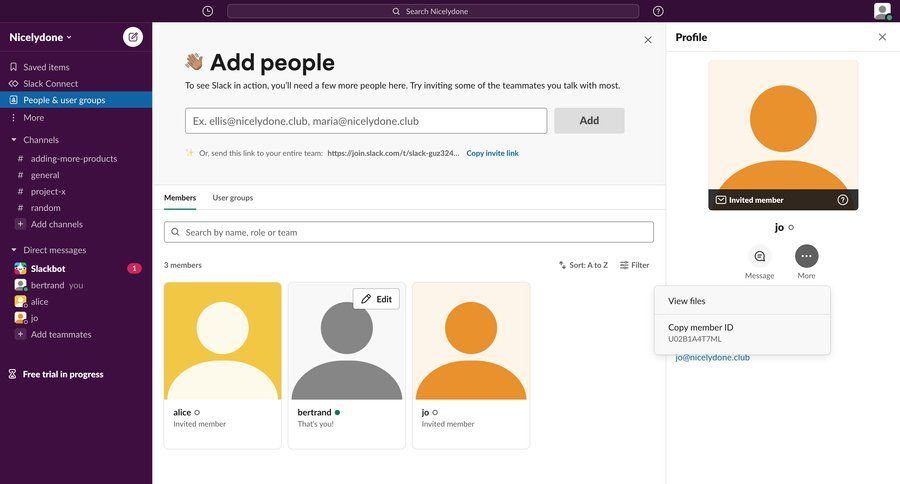
Task: Click the 3 members count text
Action: 183,265
